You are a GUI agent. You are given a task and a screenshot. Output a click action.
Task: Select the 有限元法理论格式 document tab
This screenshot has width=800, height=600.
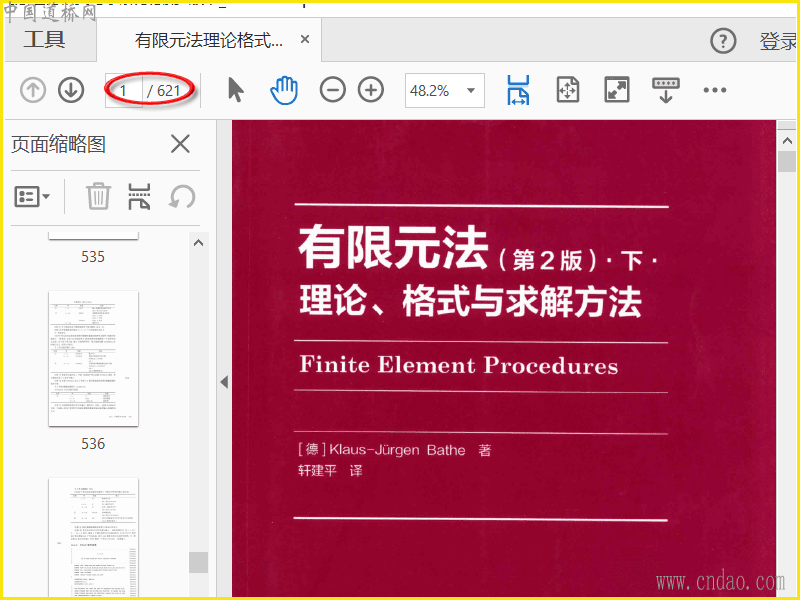coord(209,40)
